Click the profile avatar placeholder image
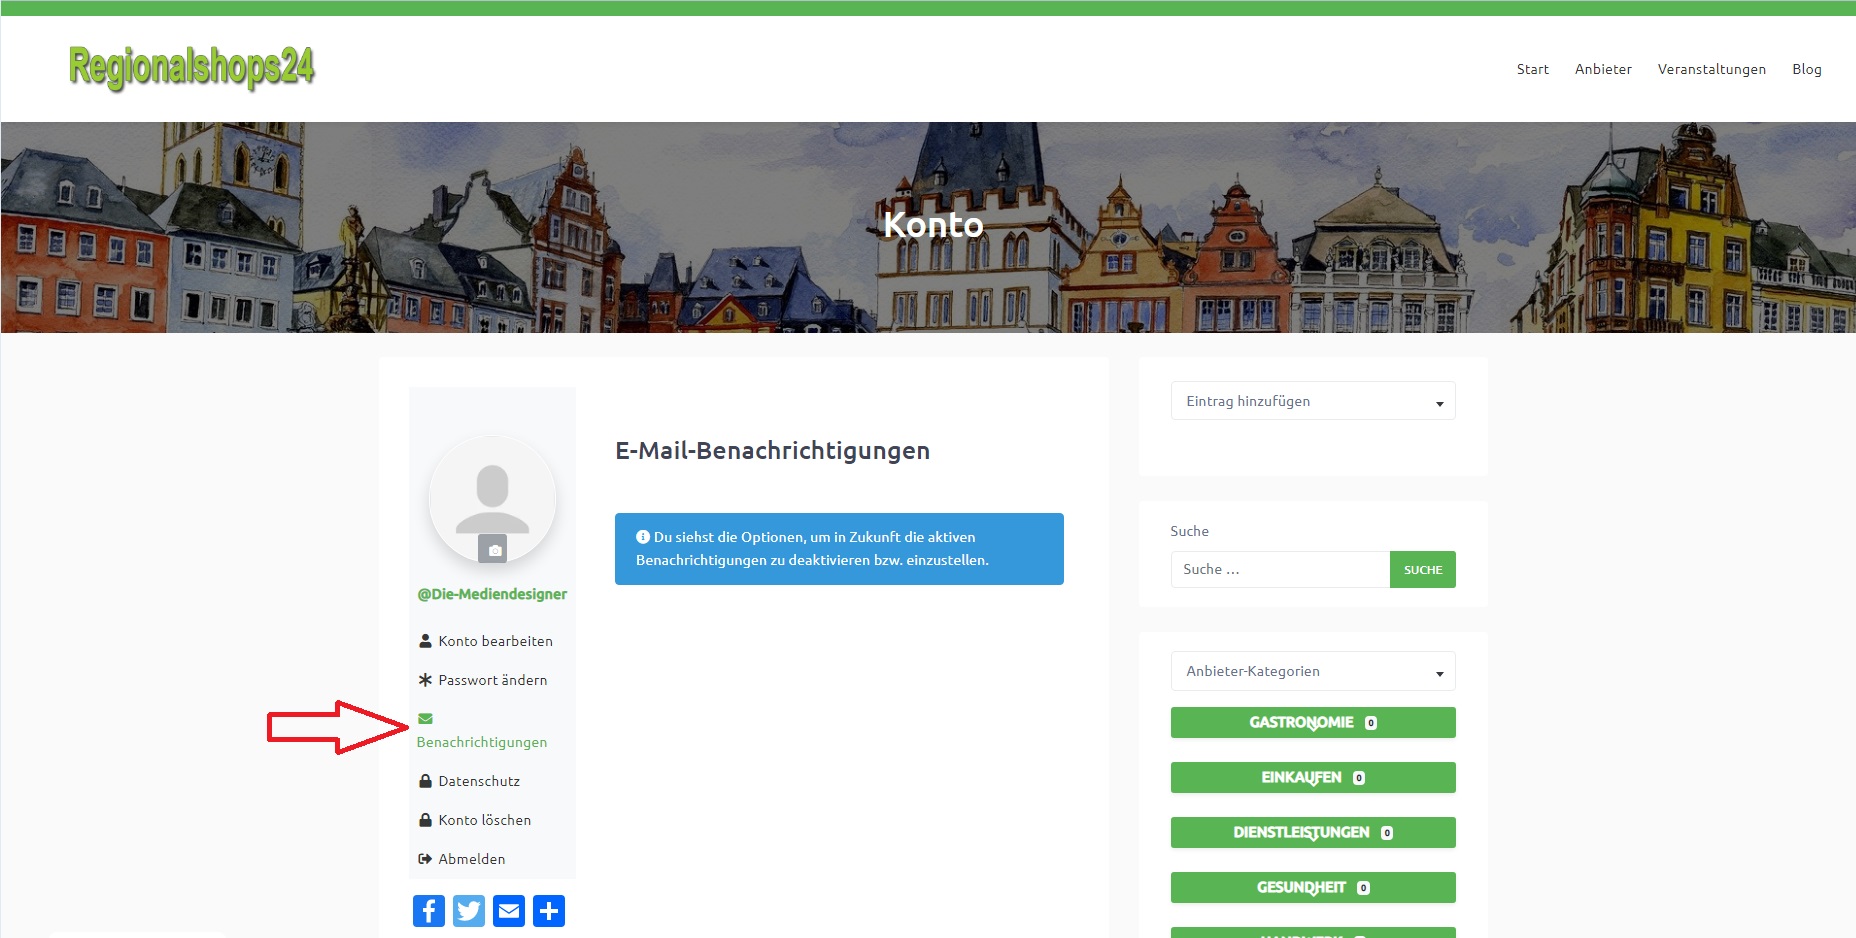The width and height of the screenshot is (1856, 938). [492, 495]
